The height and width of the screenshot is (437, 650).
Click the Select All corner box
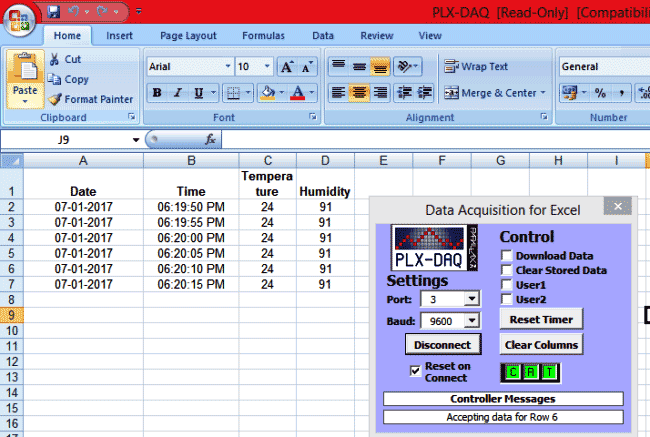12,161
